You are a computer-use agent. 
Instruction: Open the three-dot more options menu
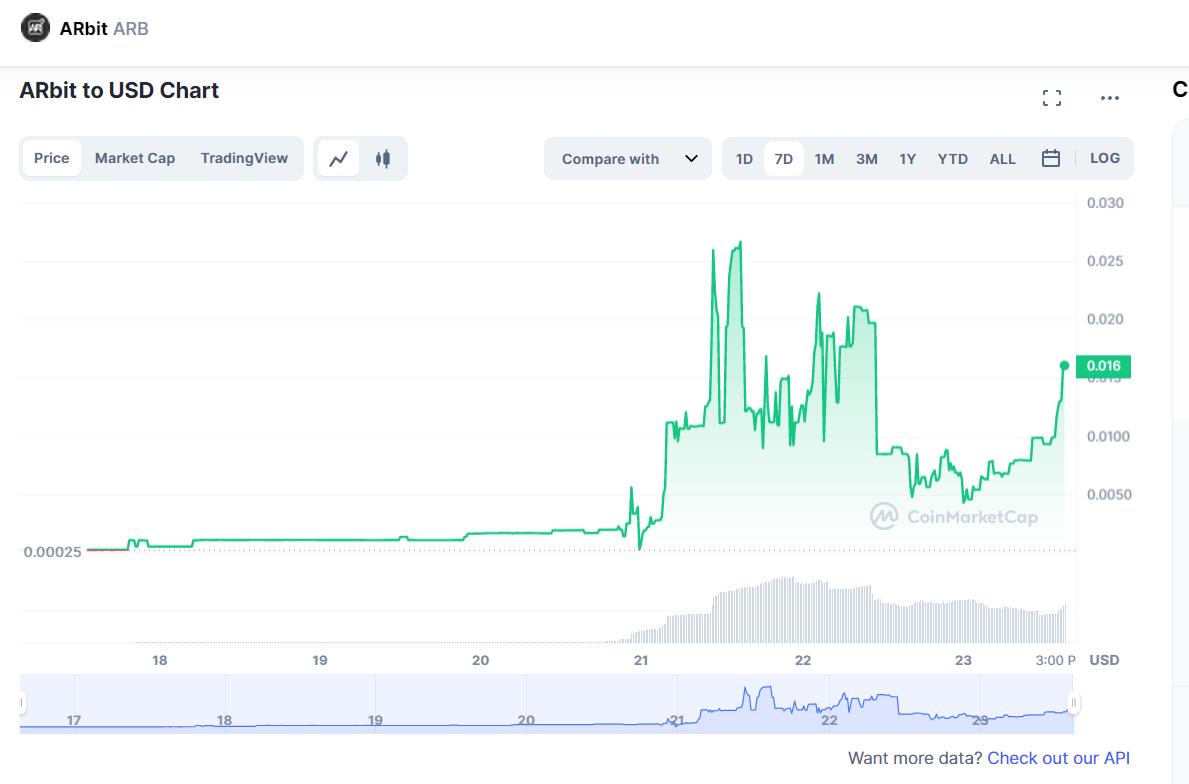(1109, 98)
